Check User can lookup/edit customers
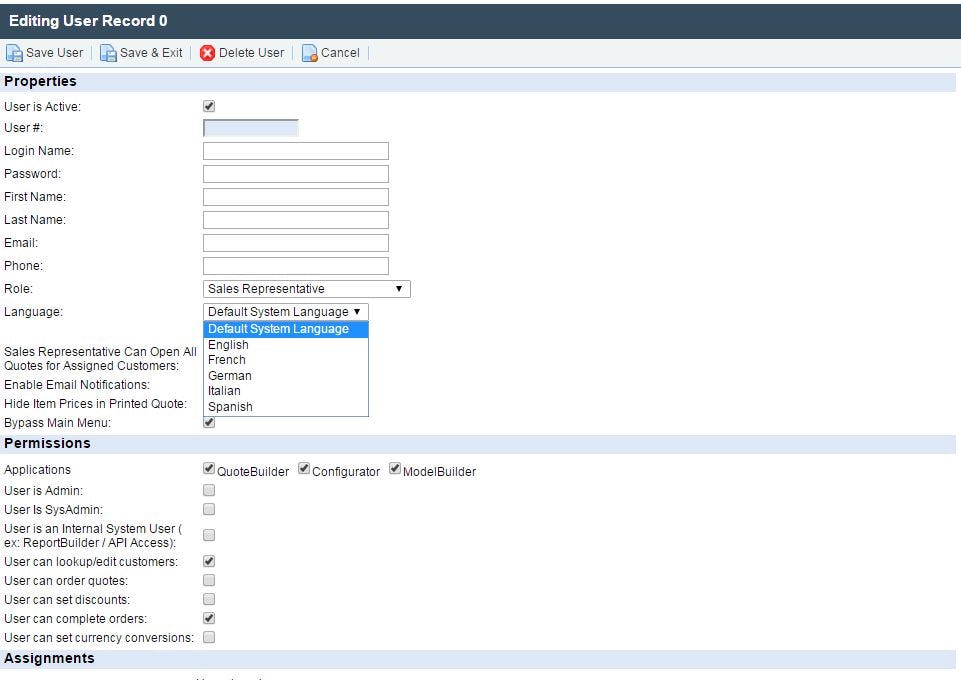This screenshot has height=680, width=961. coord(209,561)
